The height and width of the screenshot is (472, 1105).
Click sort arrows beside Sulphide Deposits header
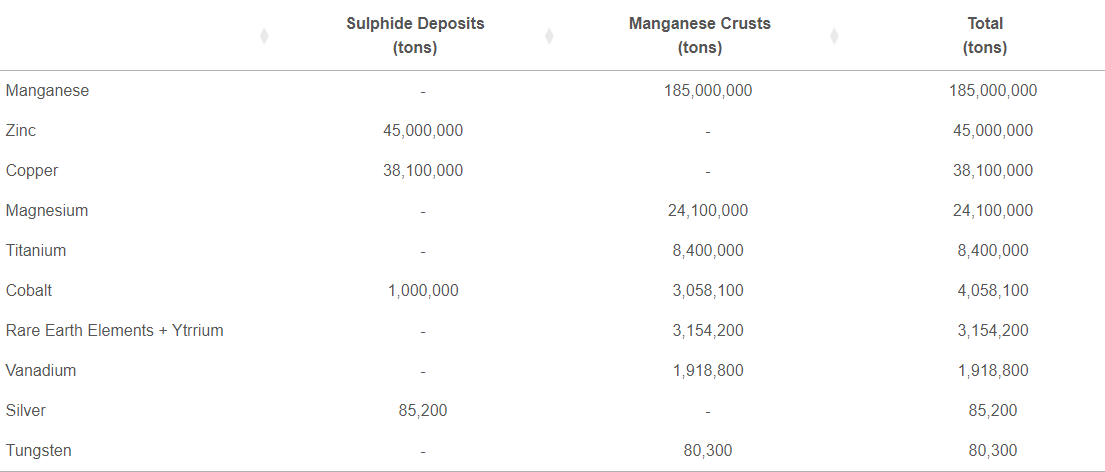(550, 36)
